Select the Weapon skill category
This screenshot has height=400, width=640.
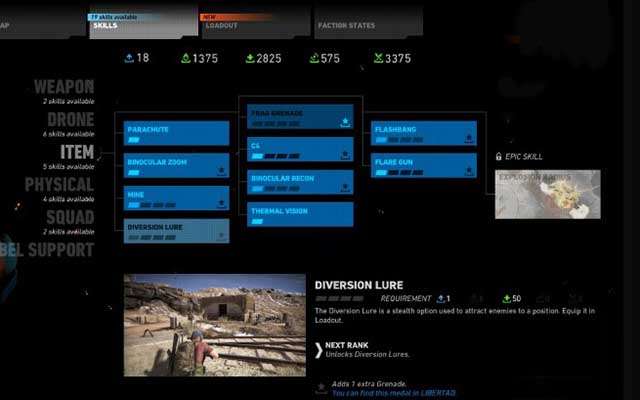point(64,87)
